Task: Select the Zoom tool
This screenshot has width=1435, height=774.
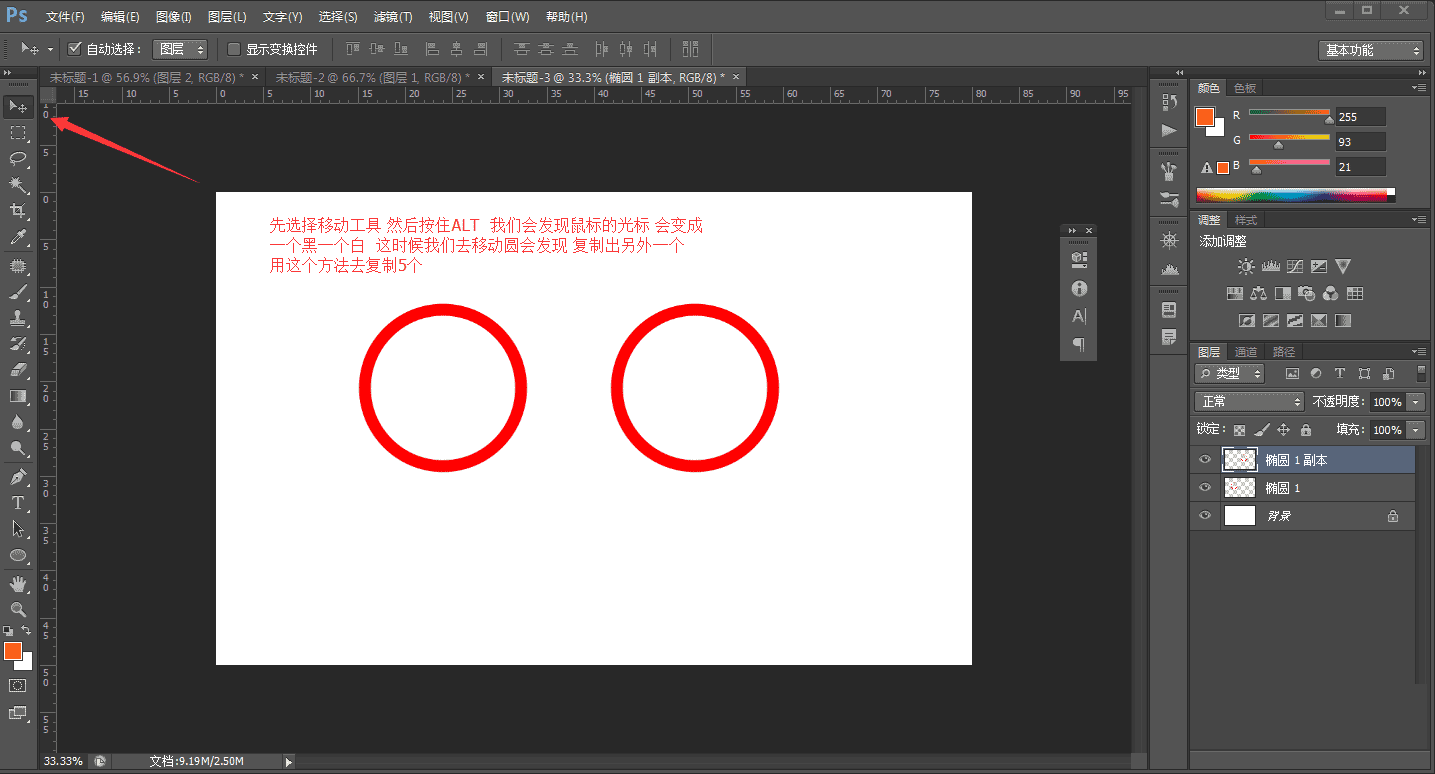Action: 18,610
